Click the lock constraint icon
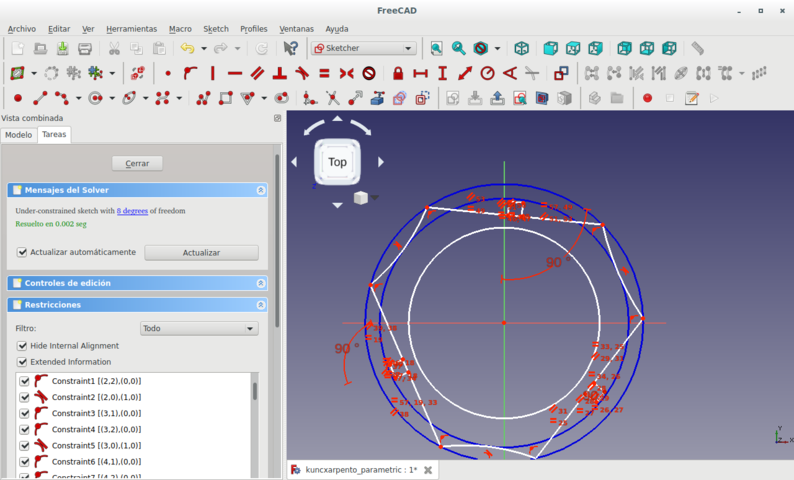The image size is (794, 480). (x=398, y=73)
